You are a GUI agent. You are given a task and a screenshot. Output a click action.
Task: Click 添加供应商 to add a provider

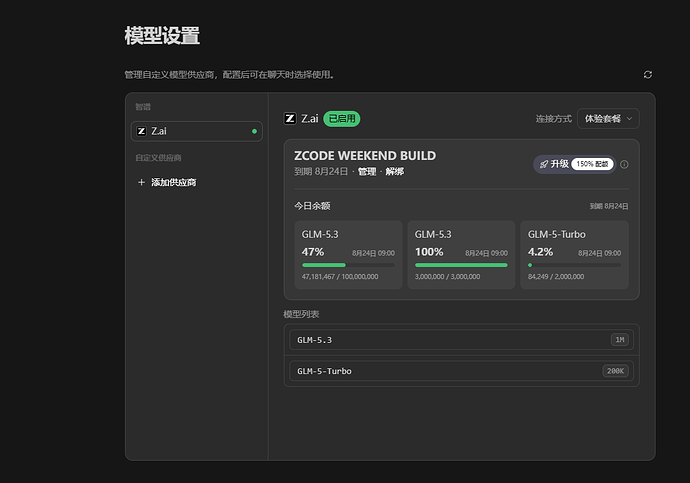point(173,182)
